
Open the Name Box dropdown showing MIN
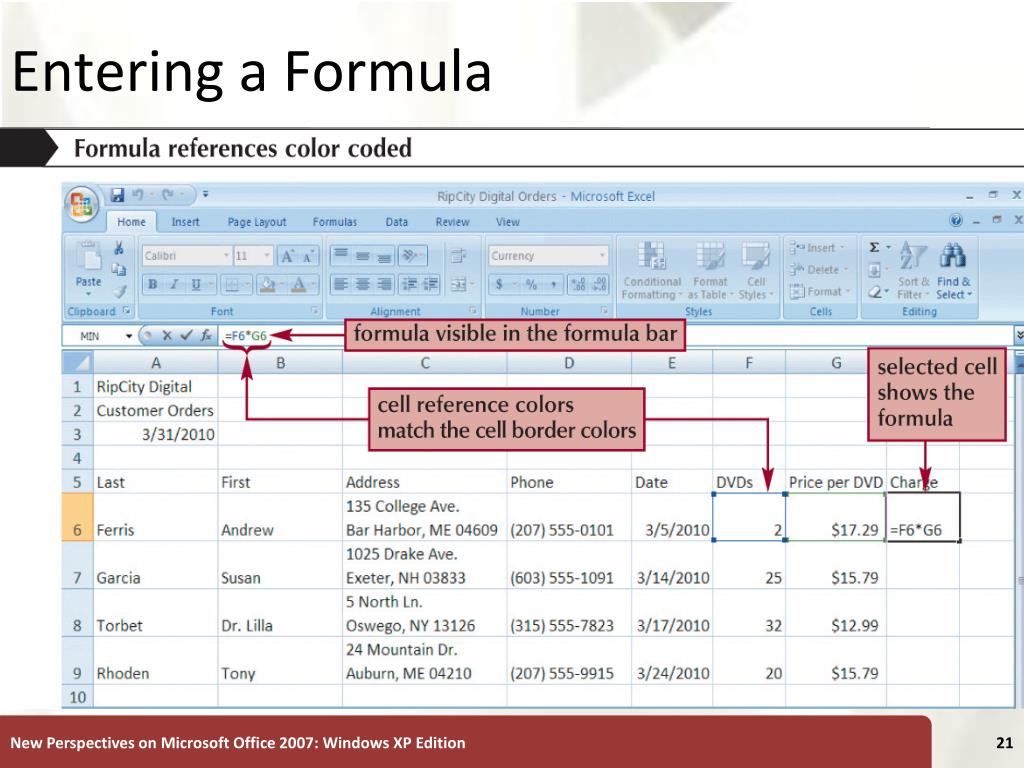[129, 336]
